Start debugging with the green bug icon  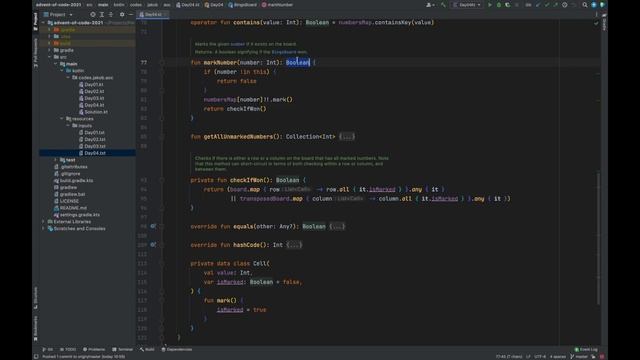[499, 5]
